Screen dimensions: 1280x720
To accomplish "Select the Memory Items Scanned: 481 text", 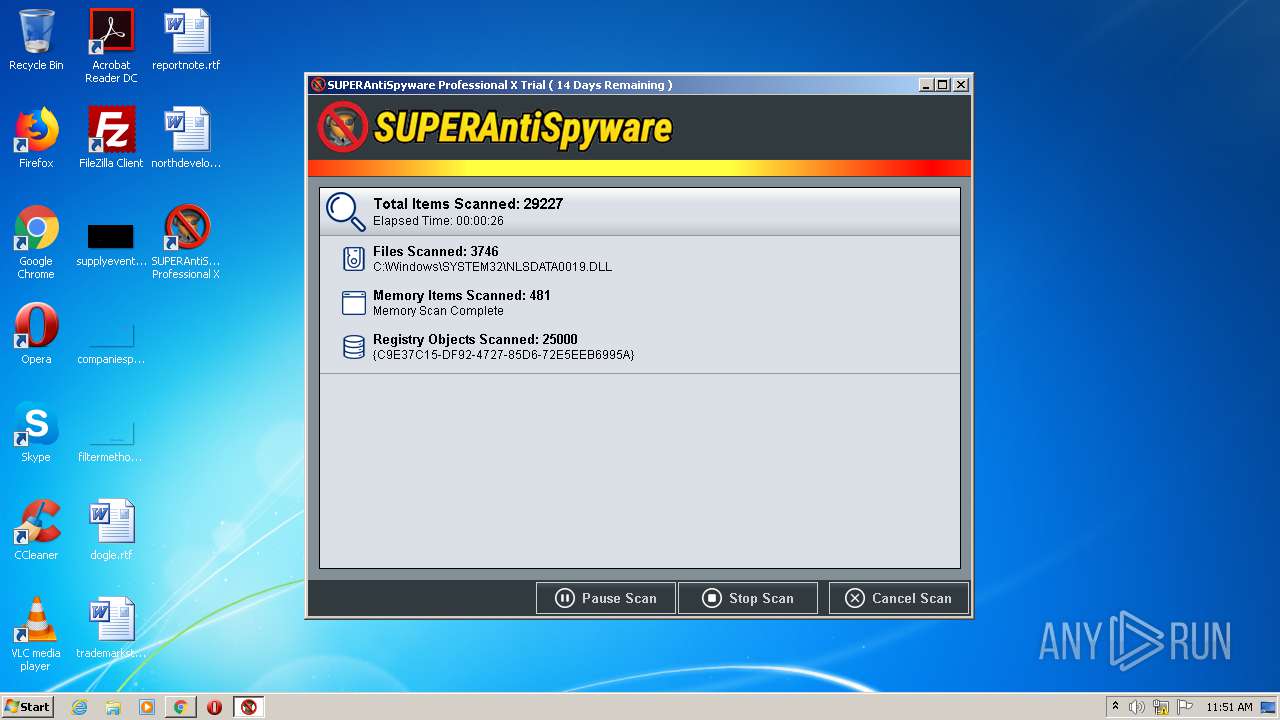I will pos(461,296).
